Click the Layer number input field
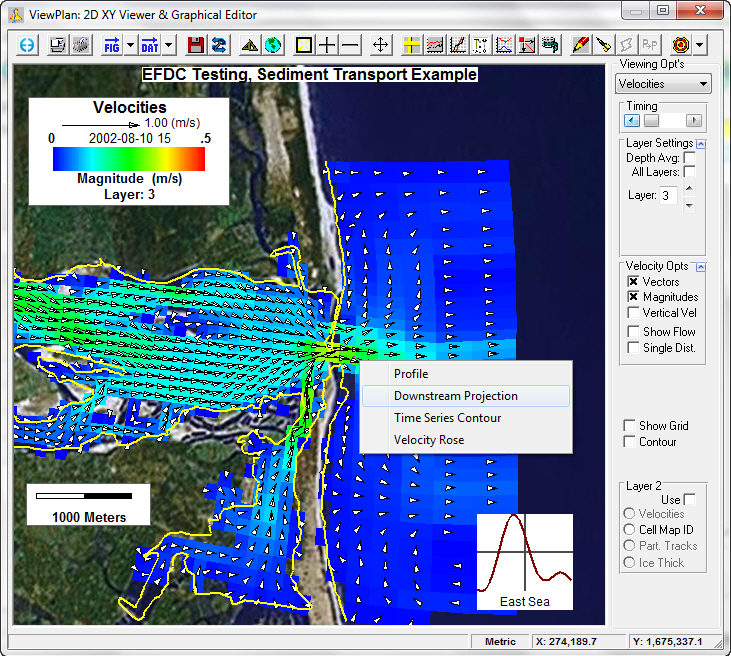Screen dimensions: 731x656 point(668,195)
